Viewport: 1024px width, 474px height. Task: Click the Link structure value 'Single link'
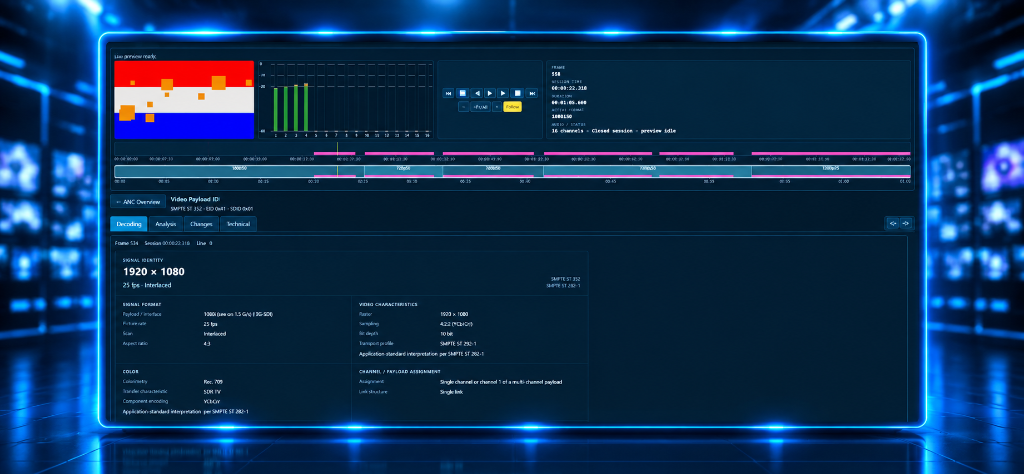452,392
